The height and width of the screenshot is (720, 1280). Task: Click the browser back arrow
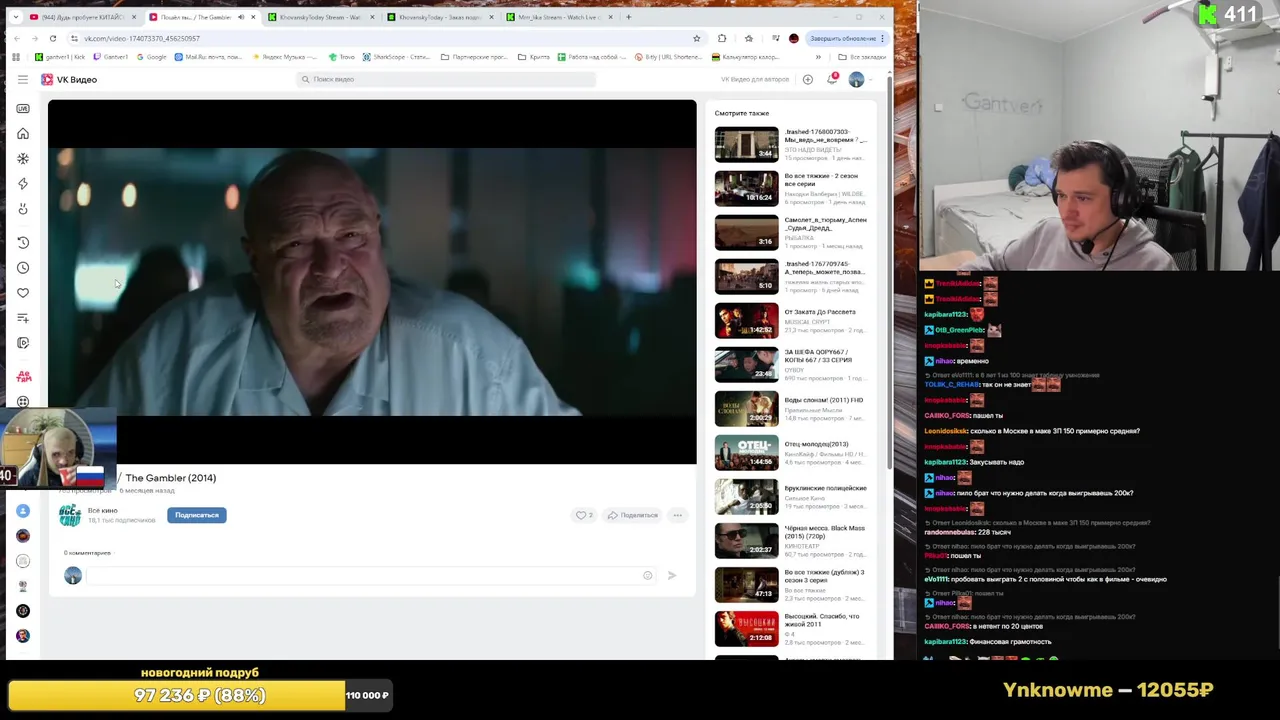(17, 38)
